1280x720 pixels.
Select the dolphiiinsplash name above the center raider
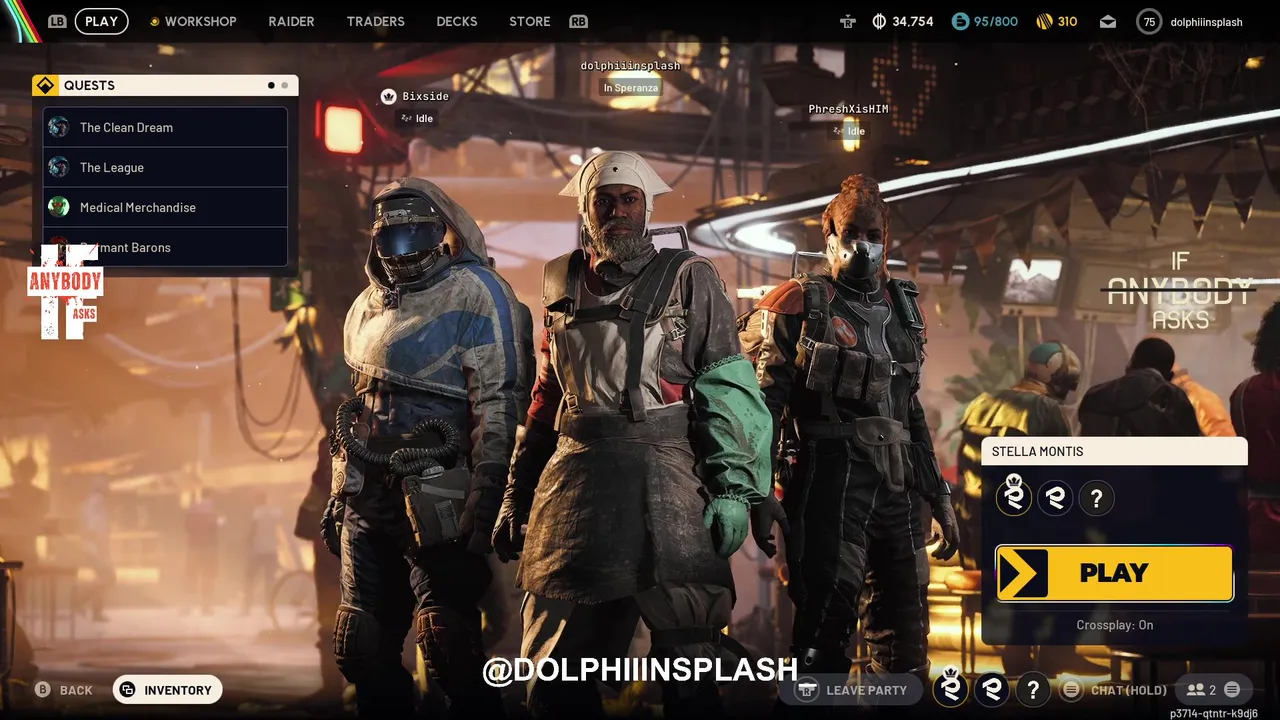point(630,66)
